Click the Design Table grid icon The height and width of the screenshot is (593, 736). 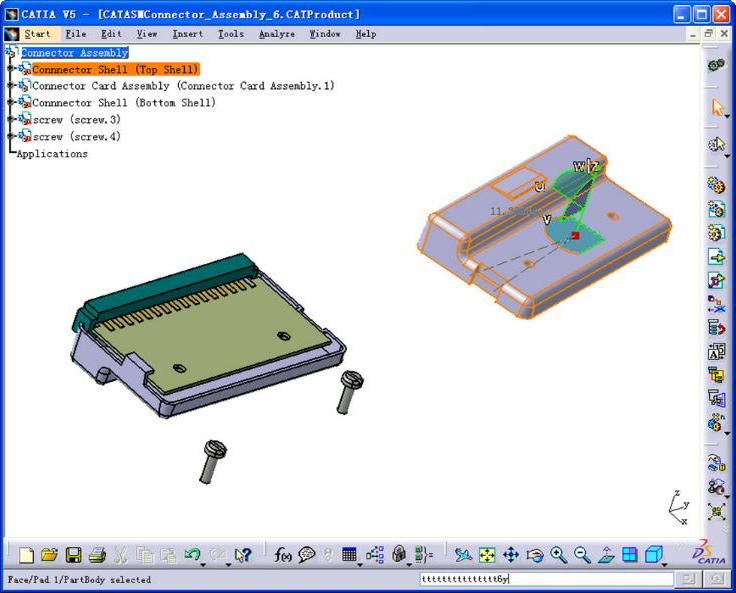click(x=349, y=555)
